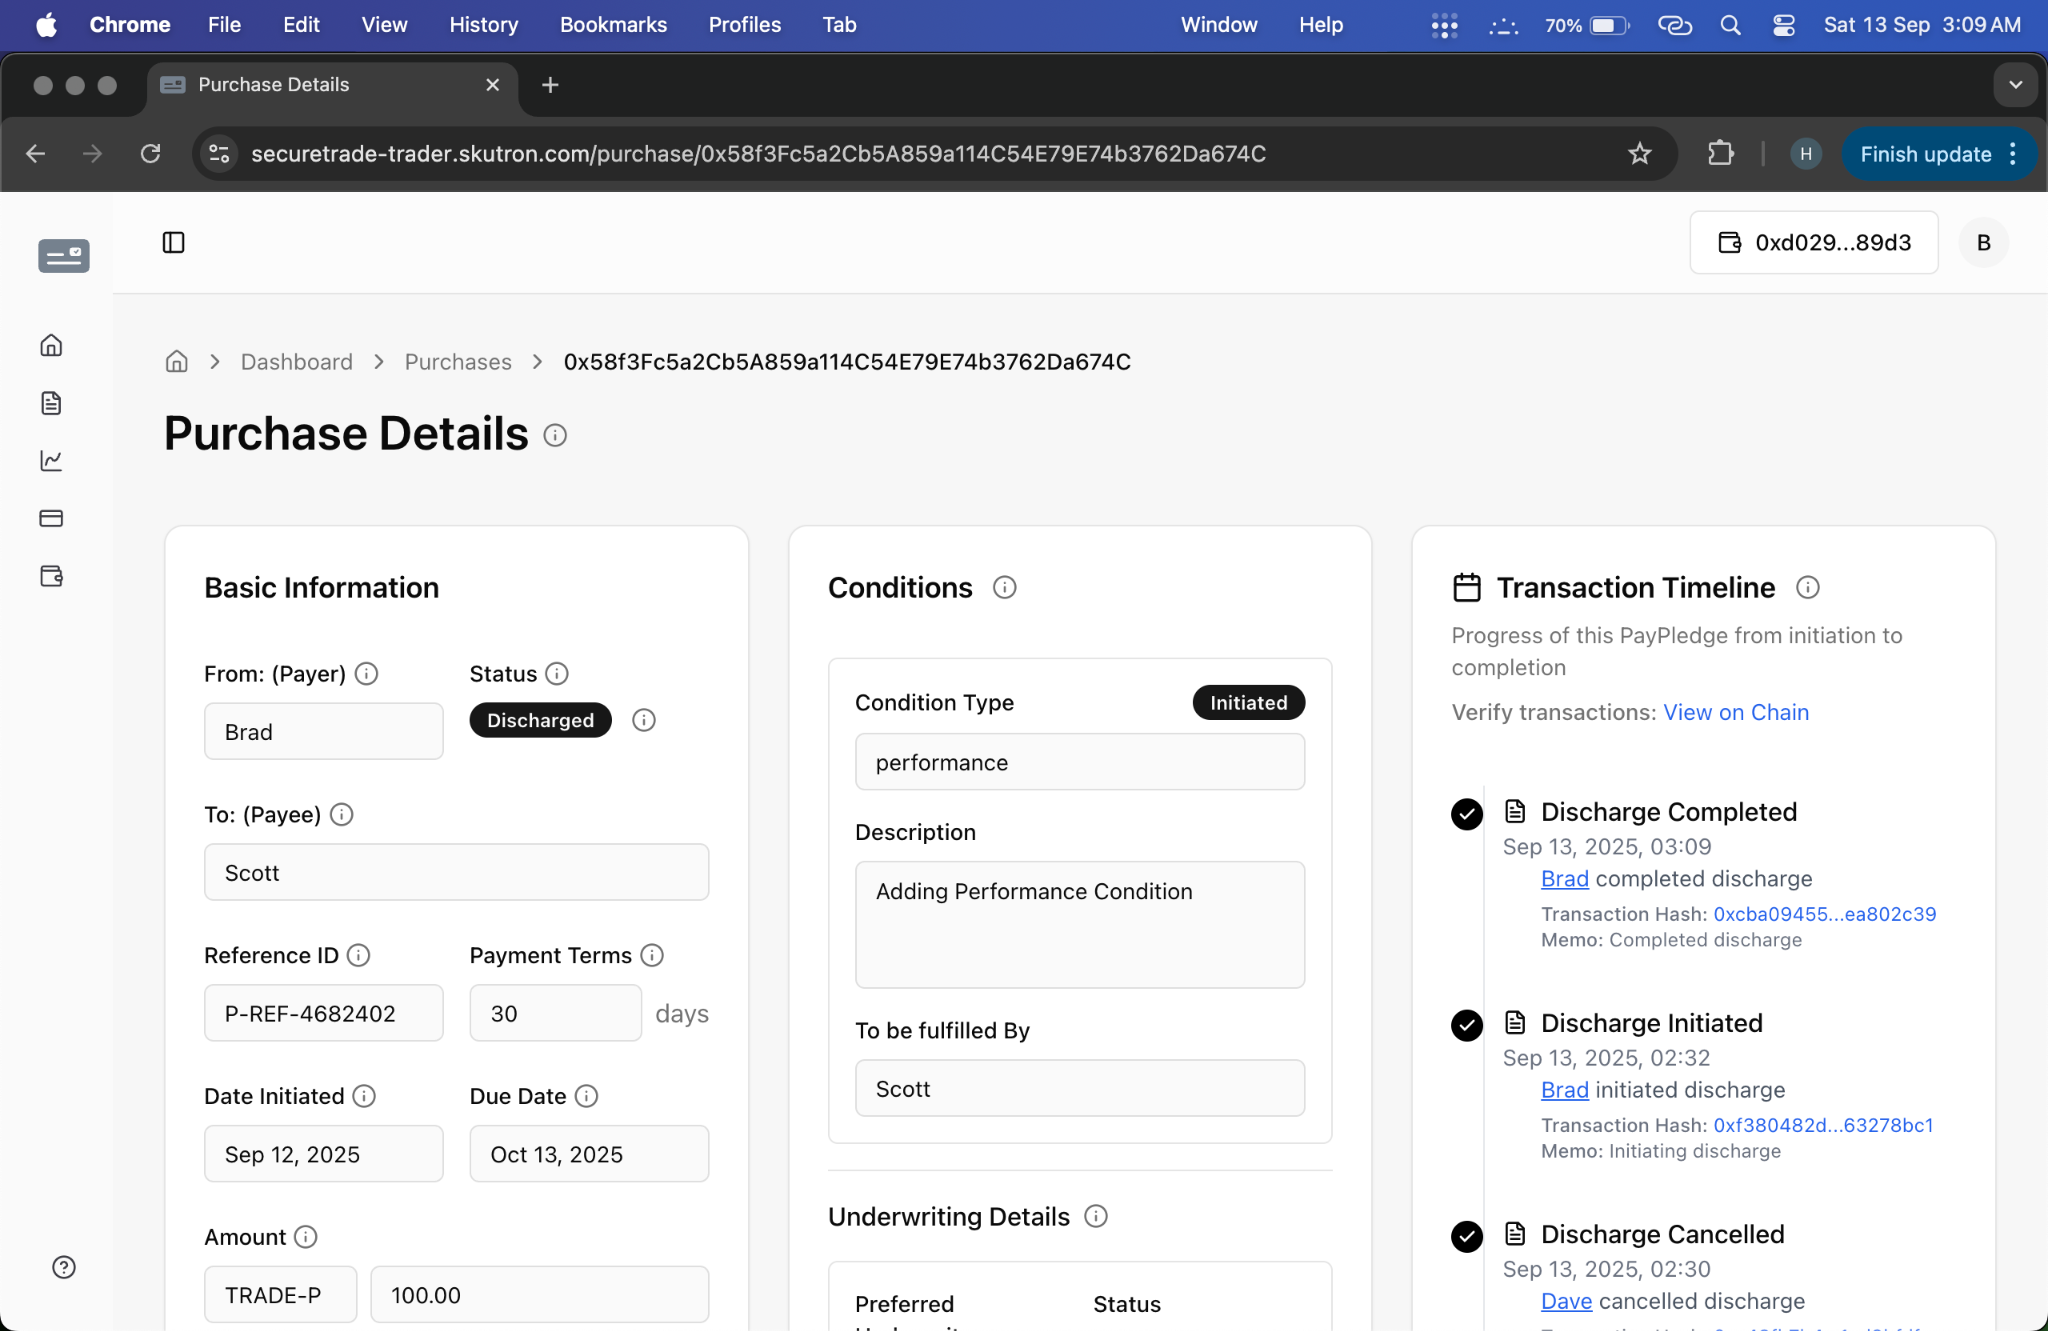The width and height of the screenshot is (2048, 1331).
Task: Show info icon next to Discharged badge
Action: coord(644,720)
